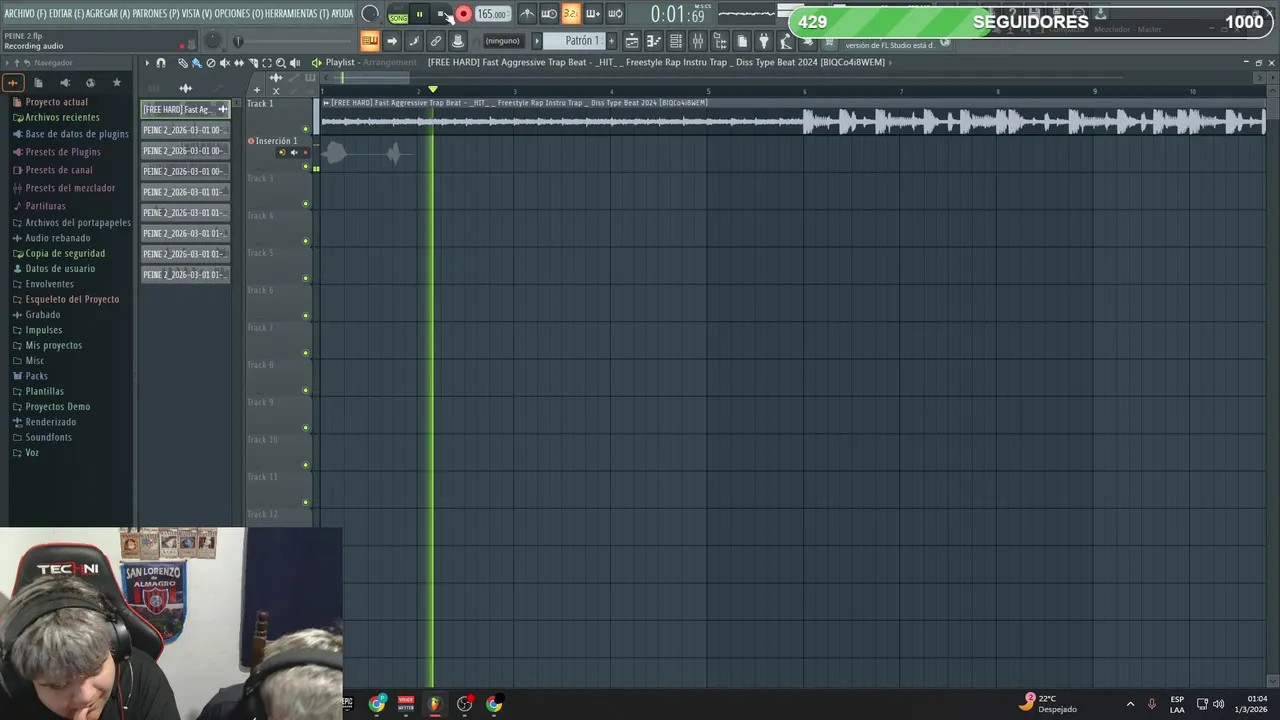This screenshot has height=720, width=1280.
Task: Select the Playlist Delete tool
Action: [210, 63]
